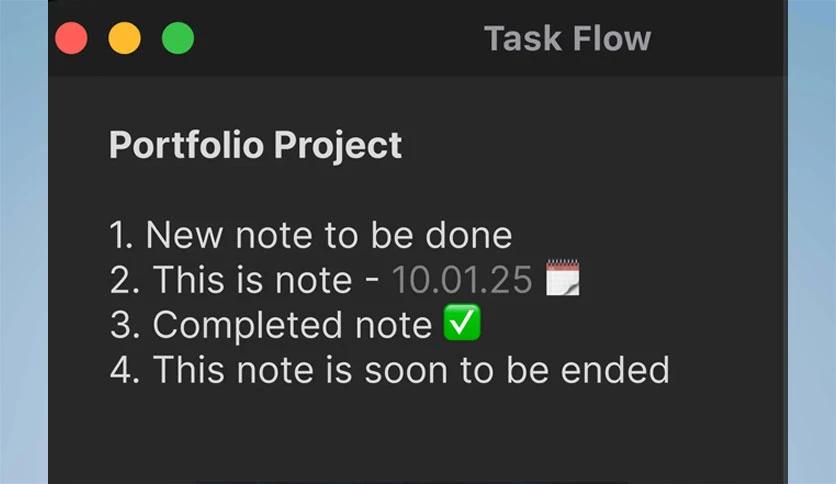This screenshot has height=484, width=836.
Task: Click the calendar icon next to 10.01.25
Action: pos(562,278)
